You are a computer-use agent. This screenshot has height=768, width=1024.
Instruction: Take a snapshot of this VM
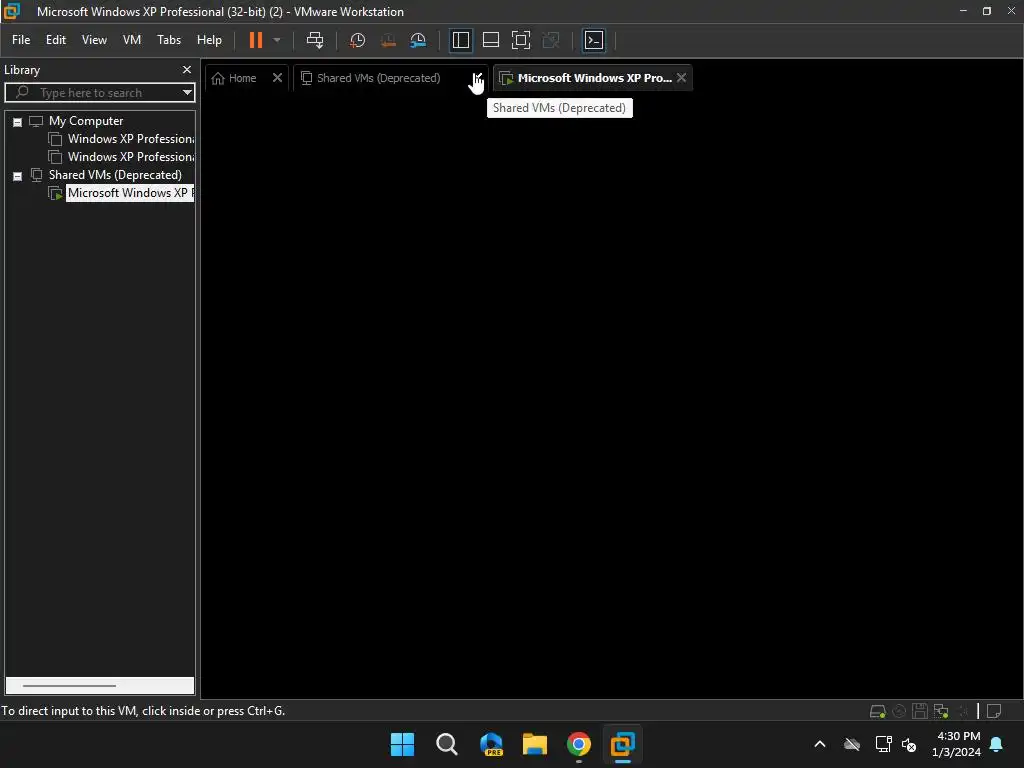coord(357,40)
